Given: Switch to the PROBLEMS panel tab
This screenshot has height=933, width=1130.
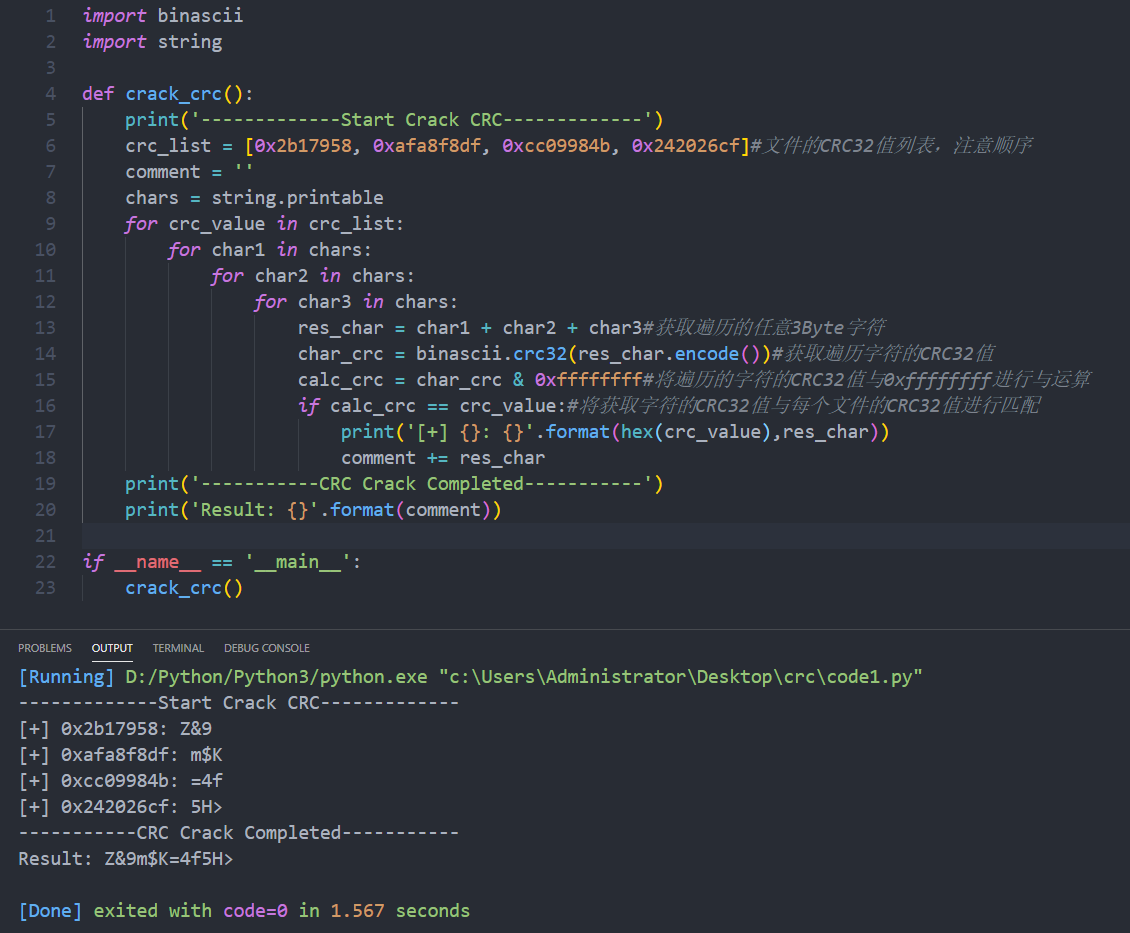Looking at the screenshot, I should pos(44,647).
